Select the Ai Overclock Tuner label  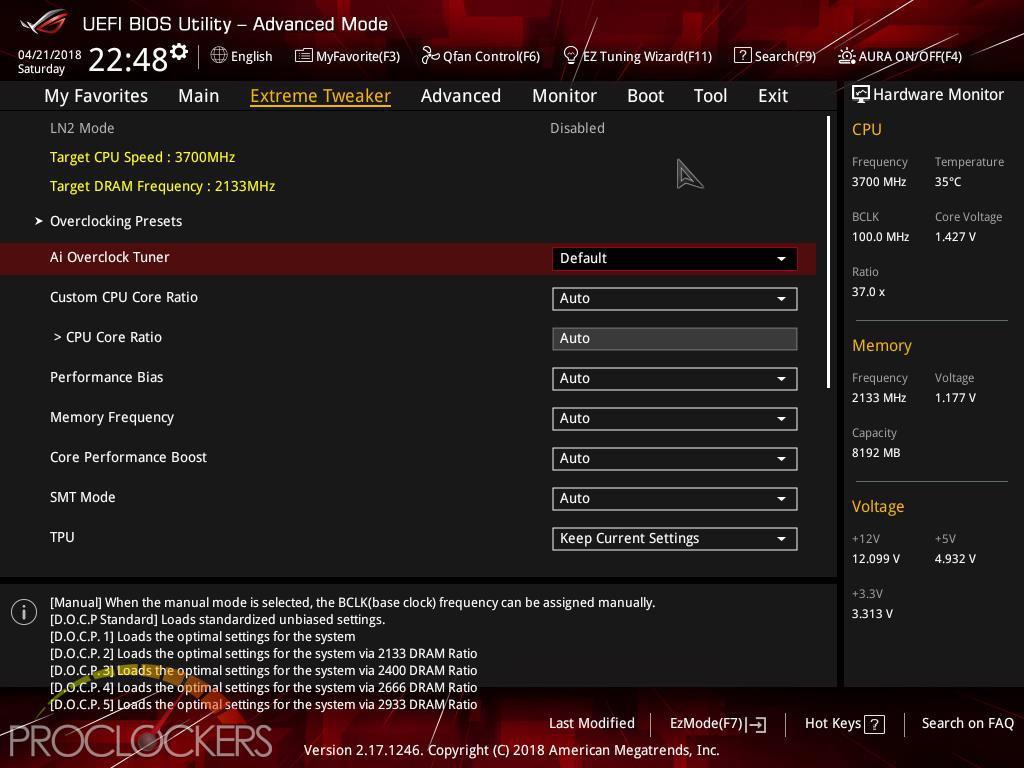(x=110, y=257)
